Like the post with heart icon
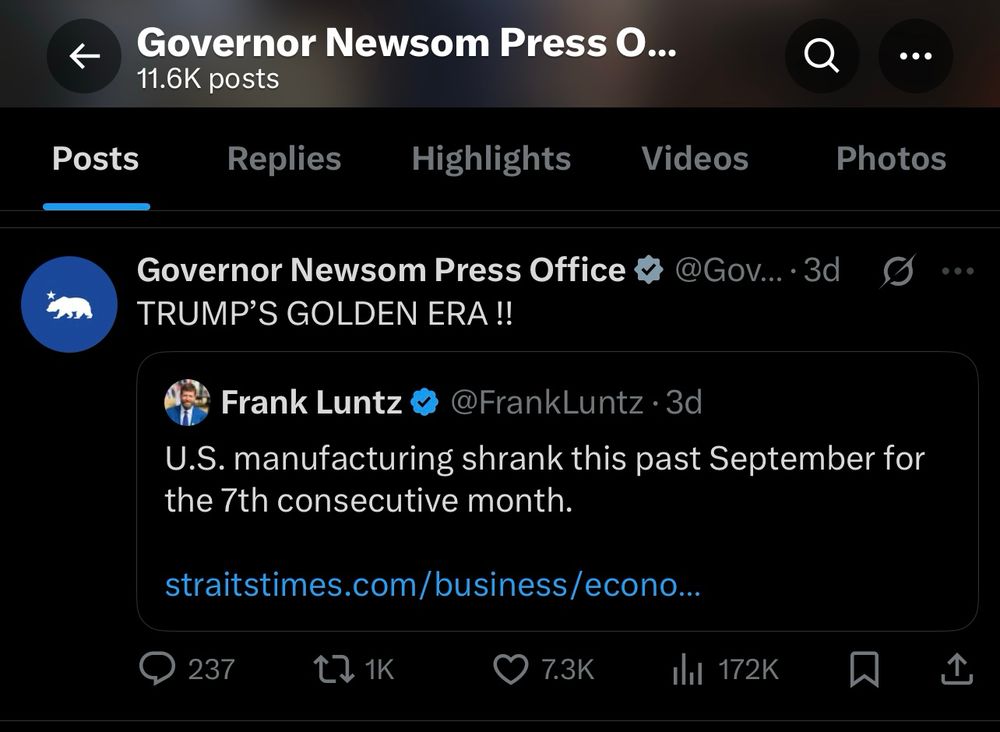The image size is (1000, 732). 511,669
